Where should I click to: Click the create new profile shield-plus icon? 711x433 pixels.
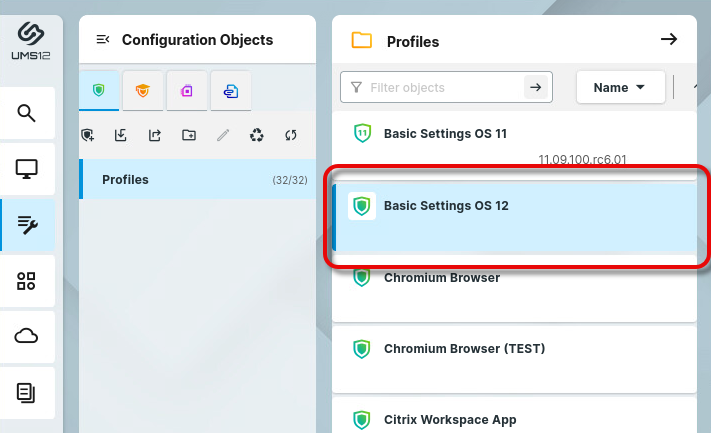(89, 135)
